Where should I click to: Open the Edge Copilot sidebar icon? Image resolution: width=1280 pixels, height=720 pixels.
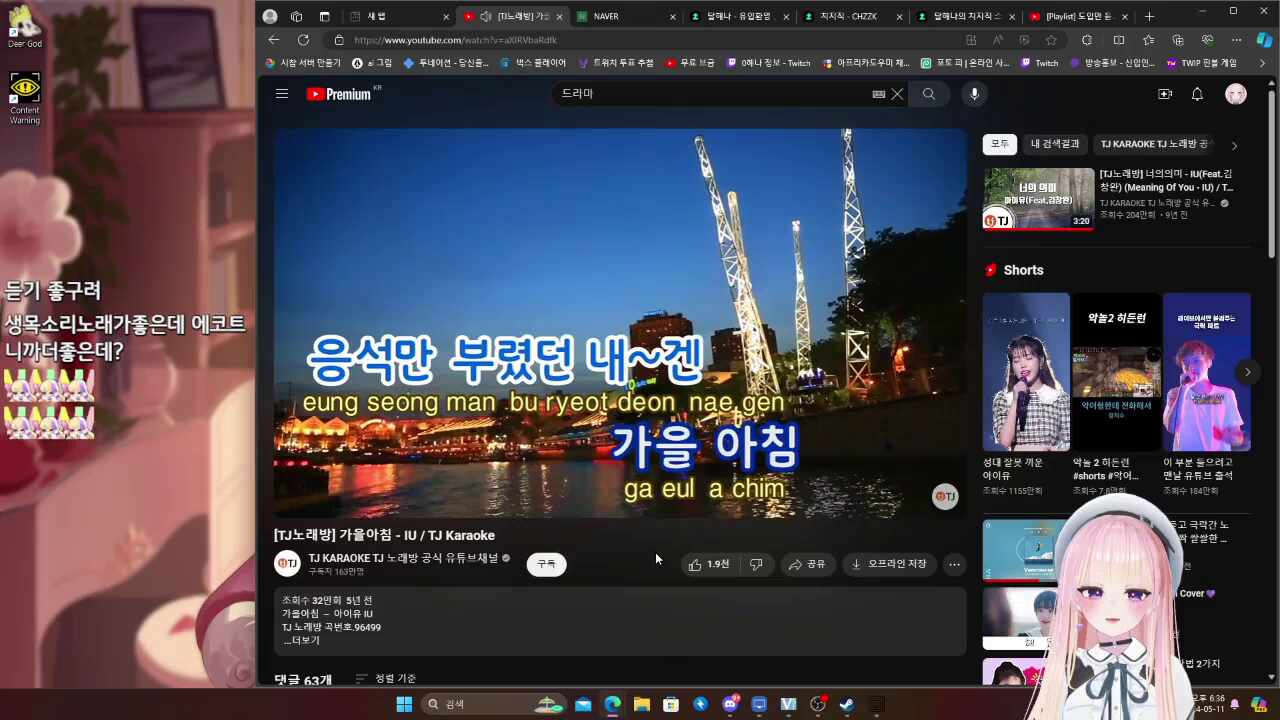click(x=1264, y=40)
